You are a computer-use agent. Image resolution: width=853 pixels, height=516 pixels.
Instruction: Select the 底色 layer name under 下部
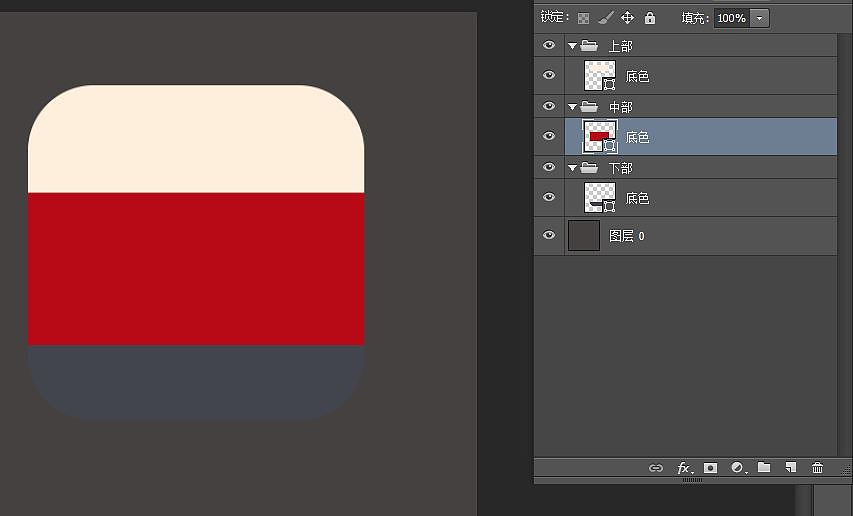click(x=637, y=198)
